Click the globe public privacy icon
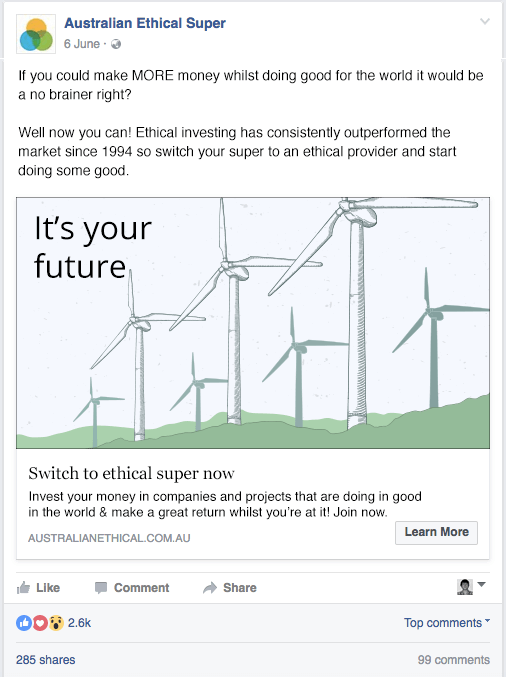This screenshot has width=506, height=677. (116, 44)
